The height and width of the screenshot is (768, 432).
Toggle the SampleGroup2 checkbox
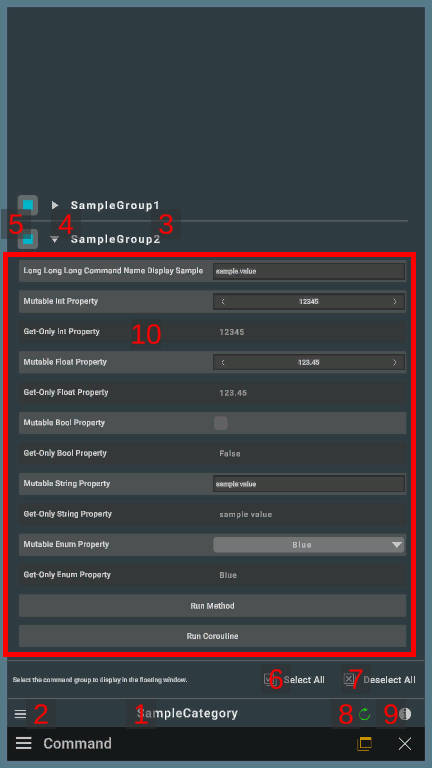(28, 239)
